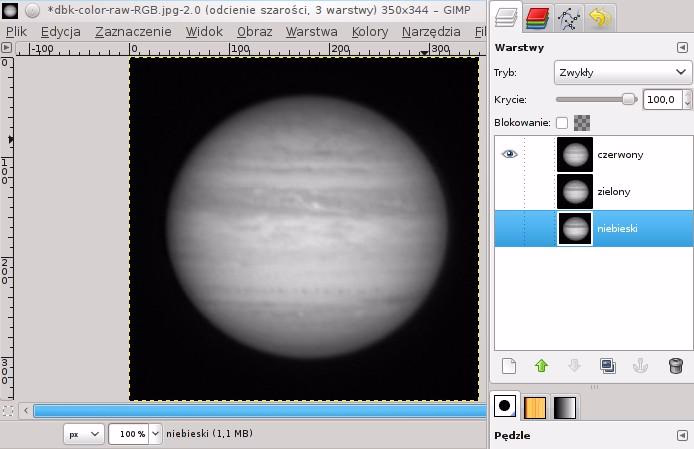
Task: Duplicate the selected layer
Action: [607, 366]
